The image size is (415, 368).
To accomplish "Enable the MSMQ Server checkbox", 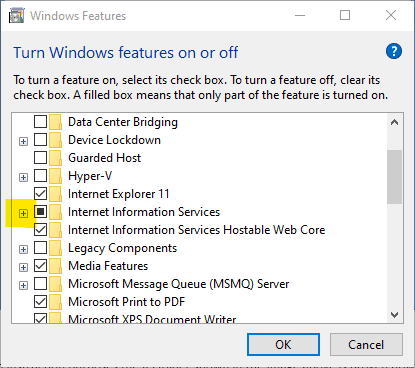I will pos(40,284).
